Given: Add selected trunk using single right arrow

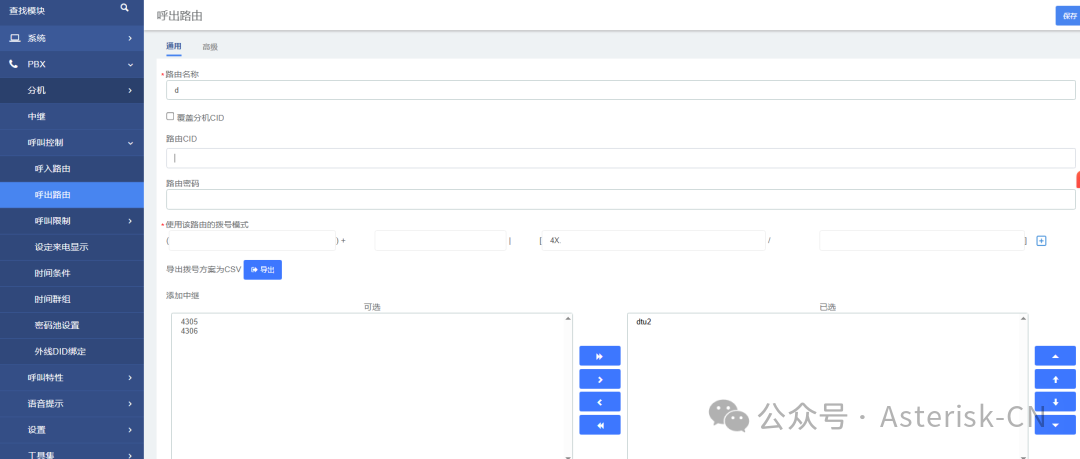Looking at the screenshot, I should tap(600, 379).
